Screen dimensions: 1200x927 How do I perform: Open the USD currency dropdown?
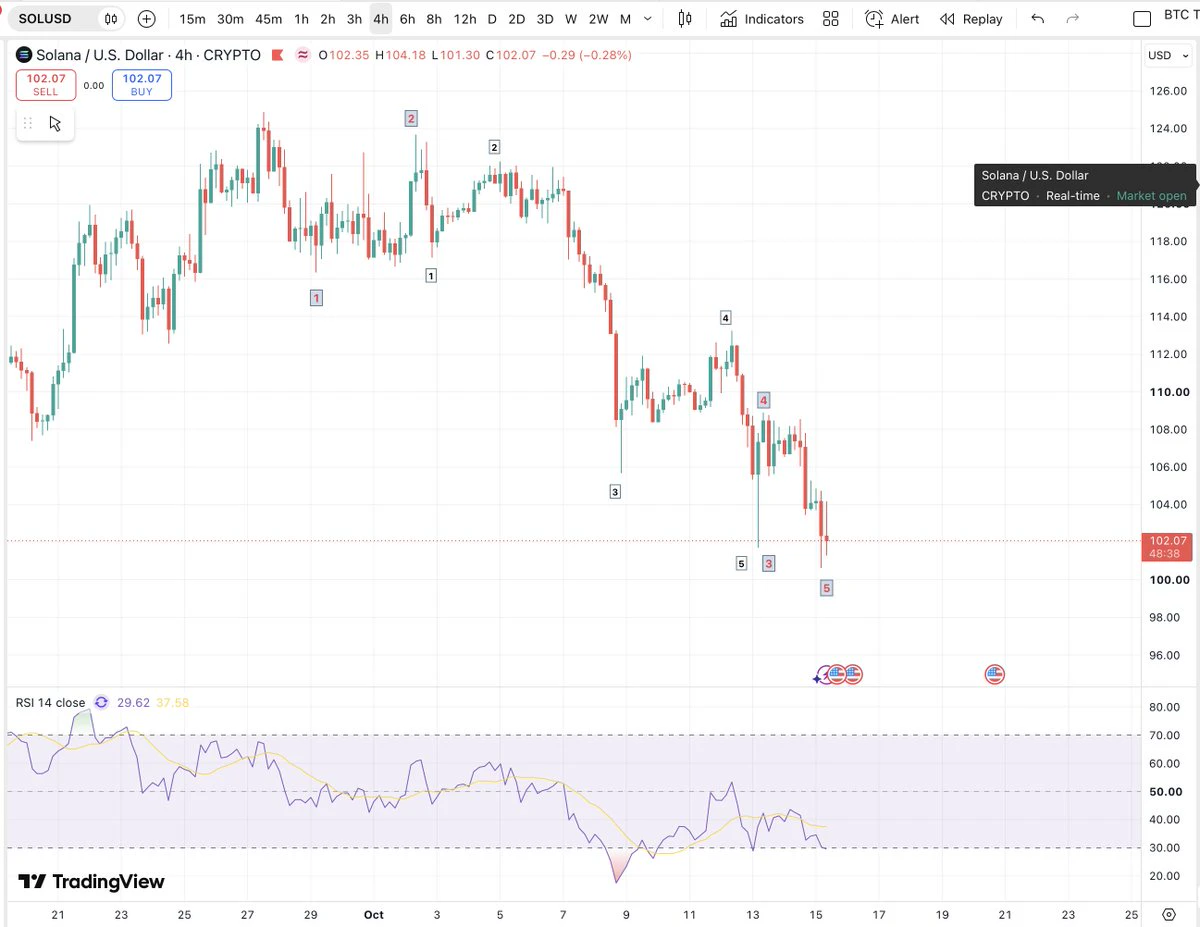click(1166, 55)
